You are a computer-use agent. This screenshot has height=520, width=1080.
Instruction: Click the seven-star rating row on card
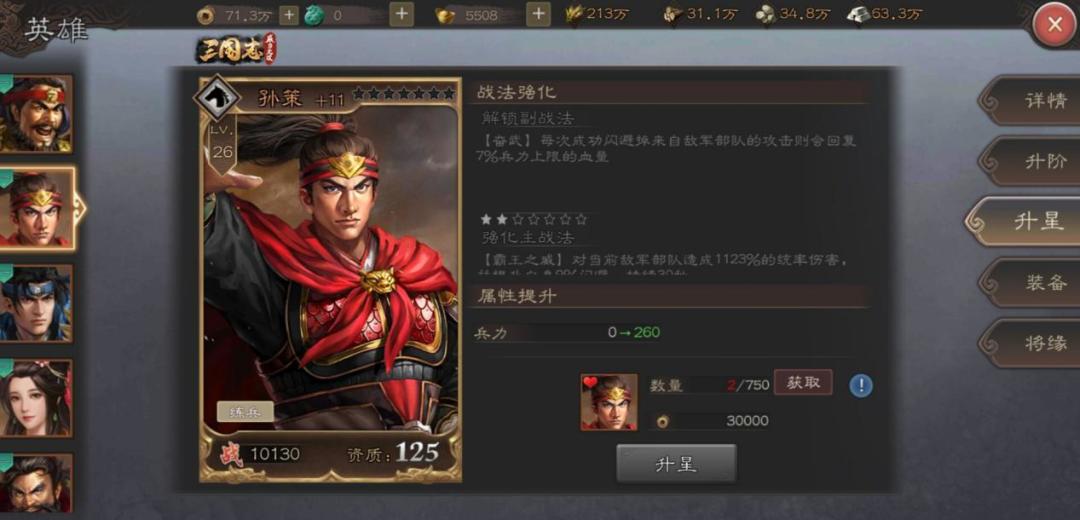[x=404, y=94]
